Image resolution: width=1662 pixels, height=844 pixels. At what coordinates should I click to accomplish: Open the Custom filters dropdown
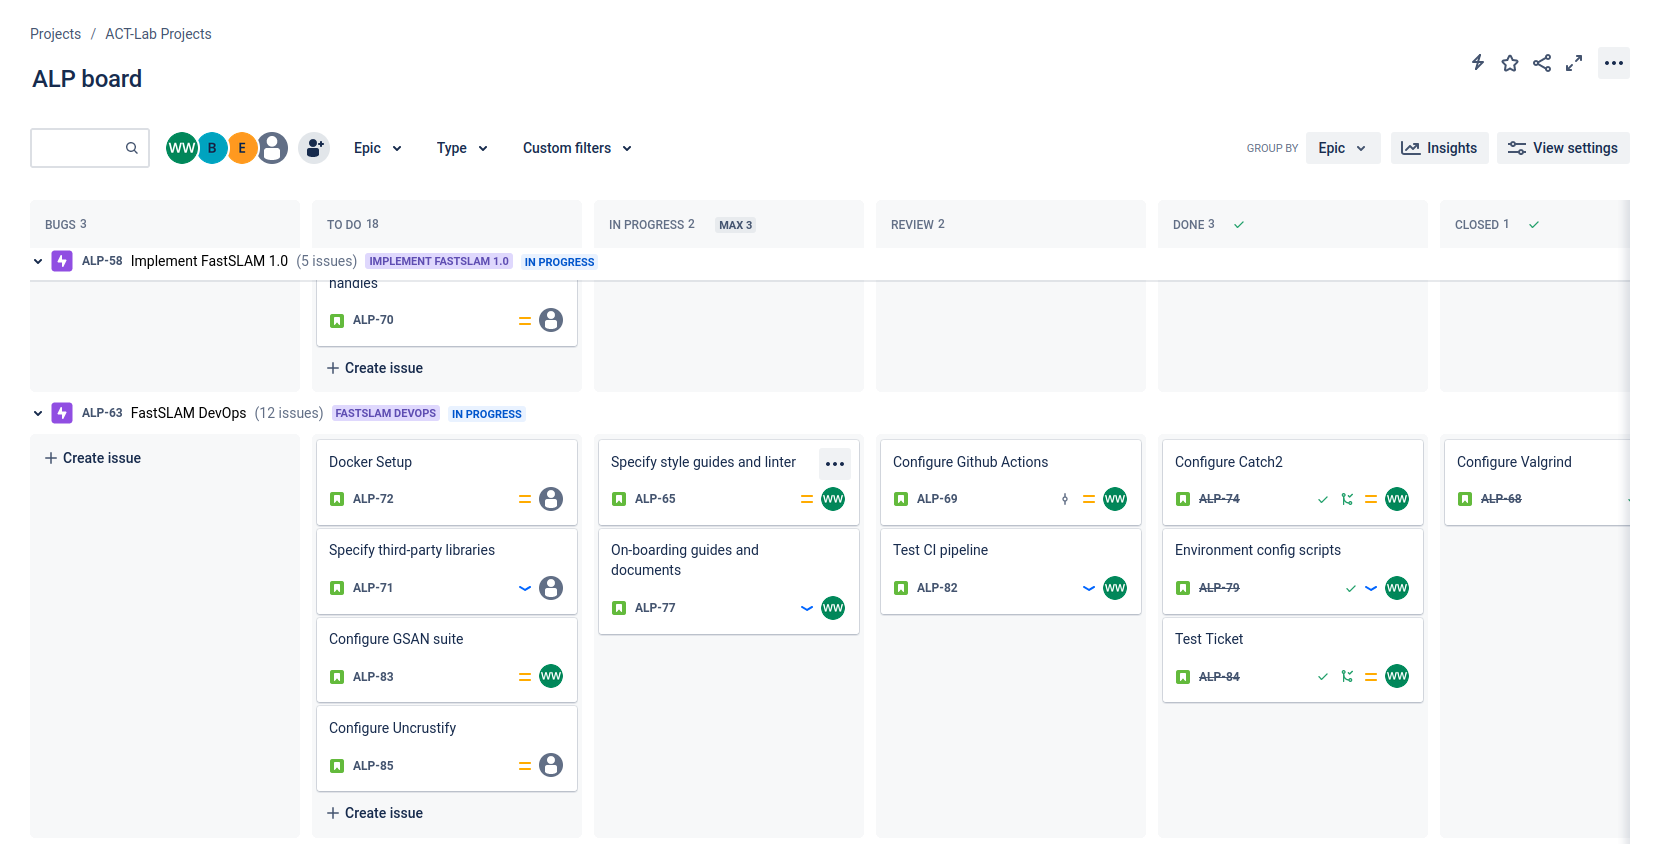click(577, 148)
